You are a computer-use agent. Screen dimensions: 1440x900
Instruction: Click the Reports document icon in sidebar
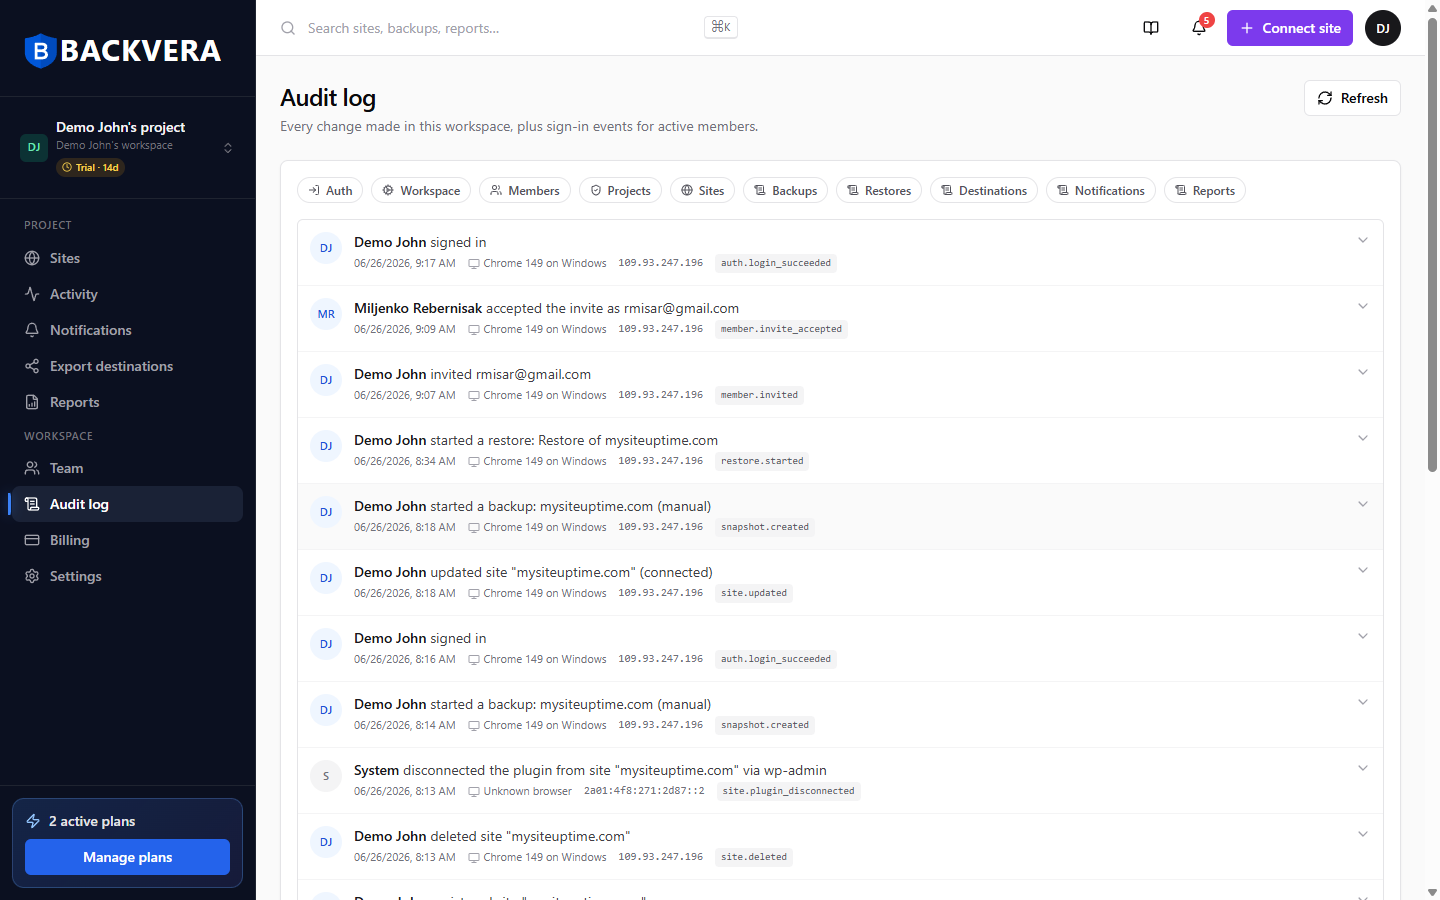32,402
